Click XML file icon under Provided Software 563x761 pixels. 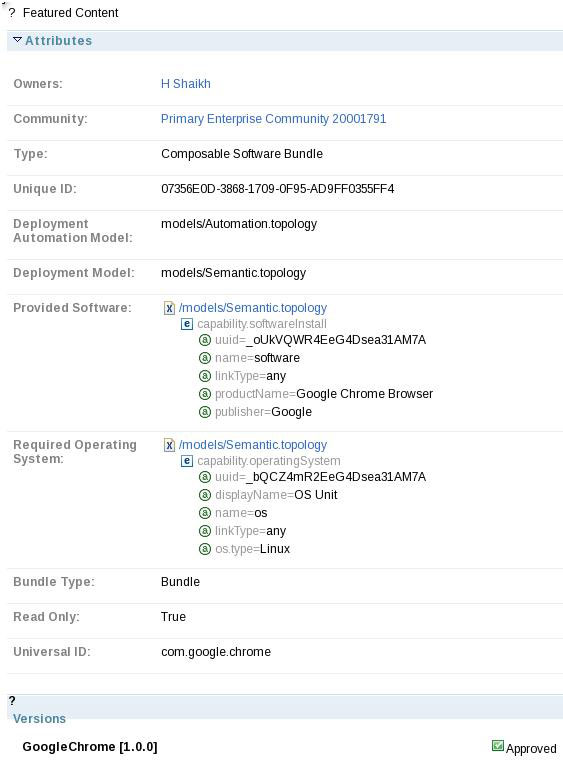tap(169, 308)
